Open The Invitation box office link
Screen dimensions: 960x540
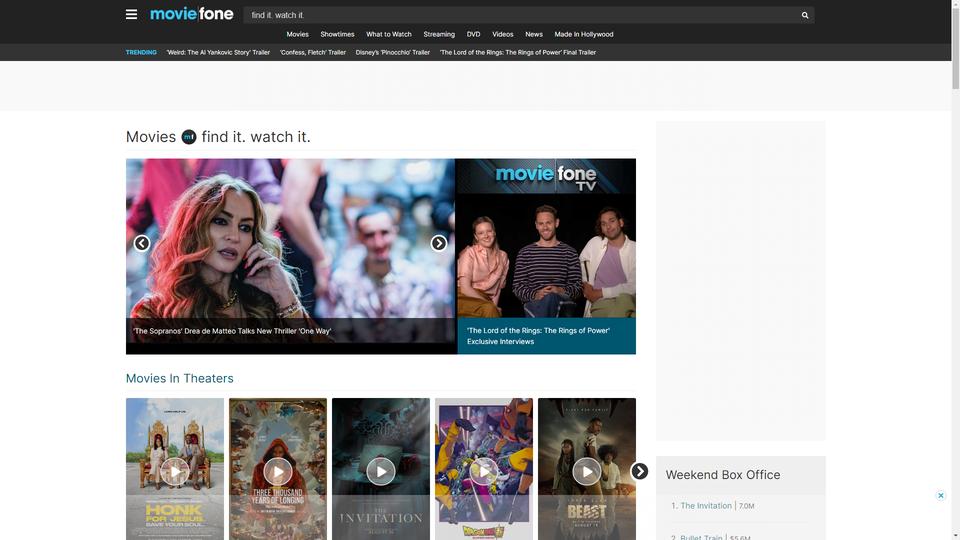(x=706, y=506)
